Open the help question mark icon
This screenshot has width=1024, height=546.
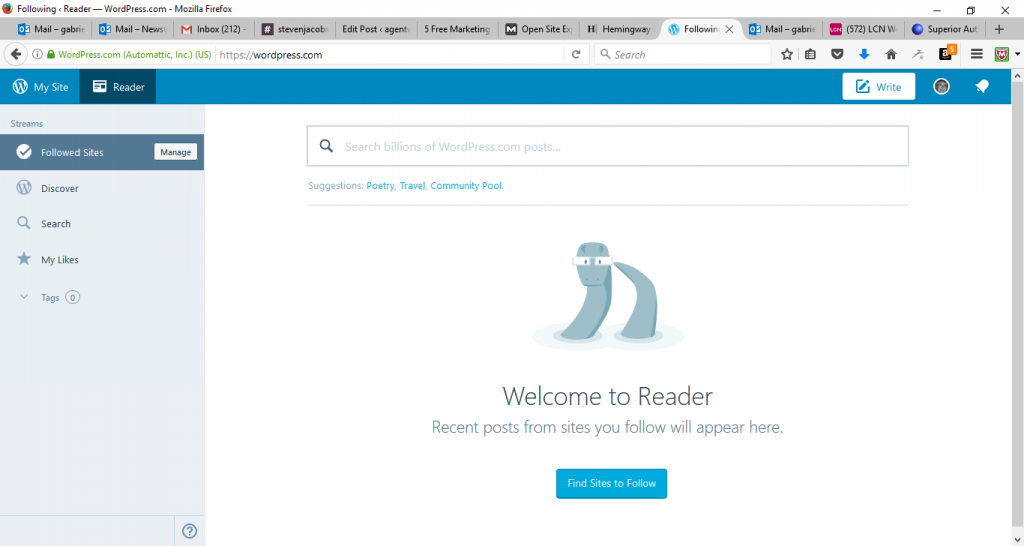189,530
